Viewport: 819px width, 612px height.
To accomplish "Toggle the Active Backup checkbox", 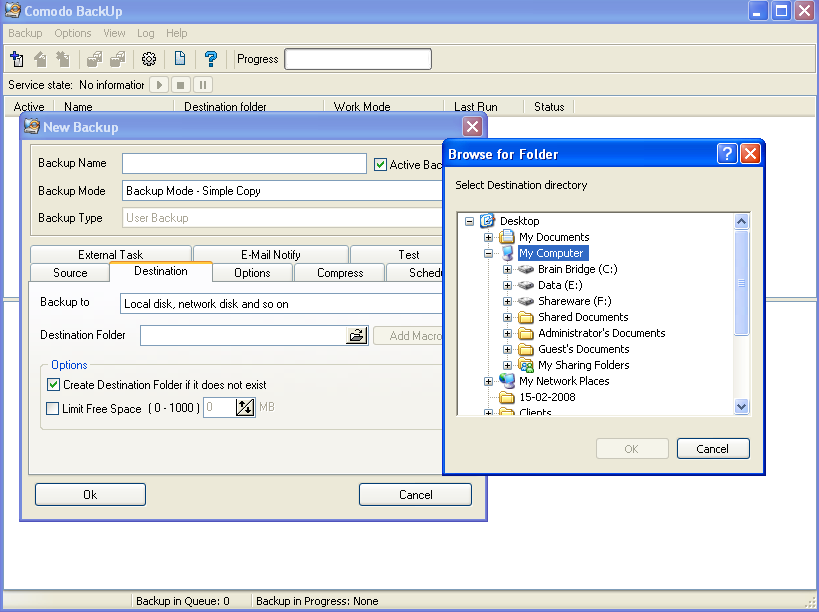I will [380, 165].
